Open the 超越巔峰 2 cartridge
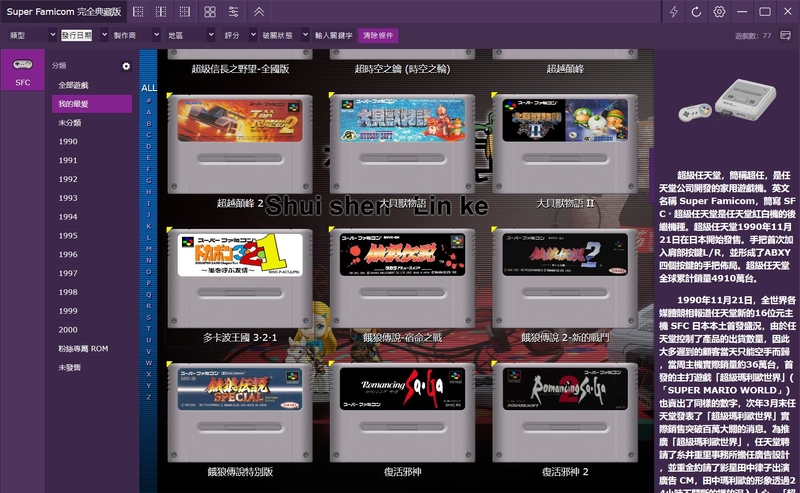 (240, 144)
